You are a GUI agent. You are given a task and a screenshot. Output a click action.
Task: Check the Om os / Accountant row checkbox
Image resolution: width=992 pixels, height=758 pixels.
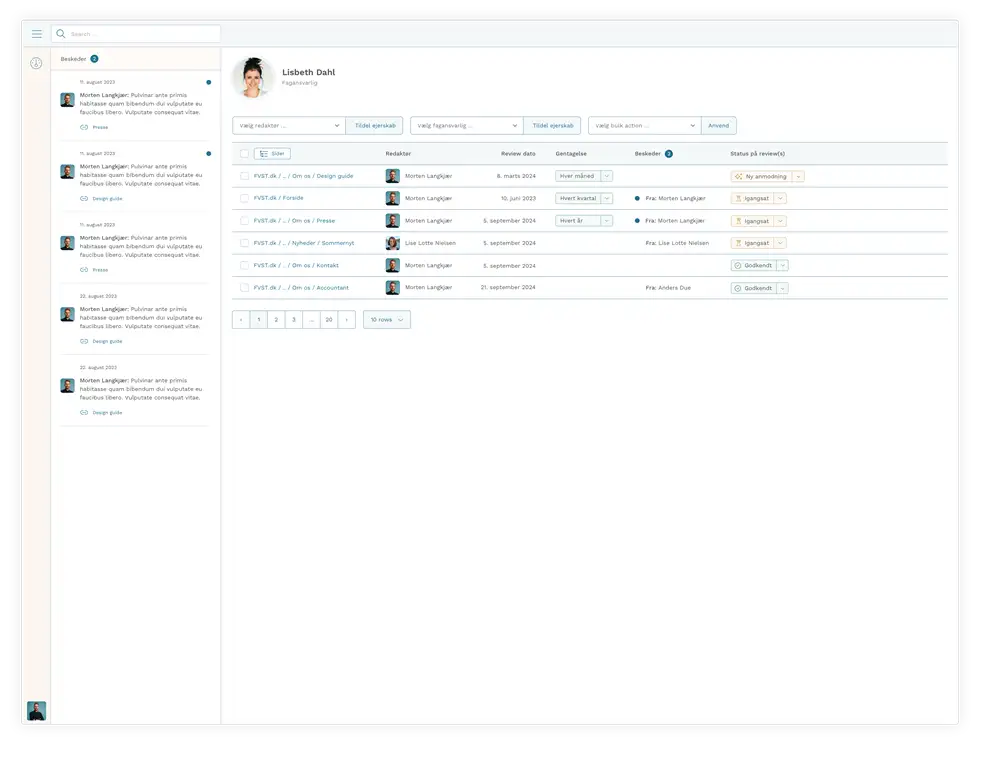245,288
